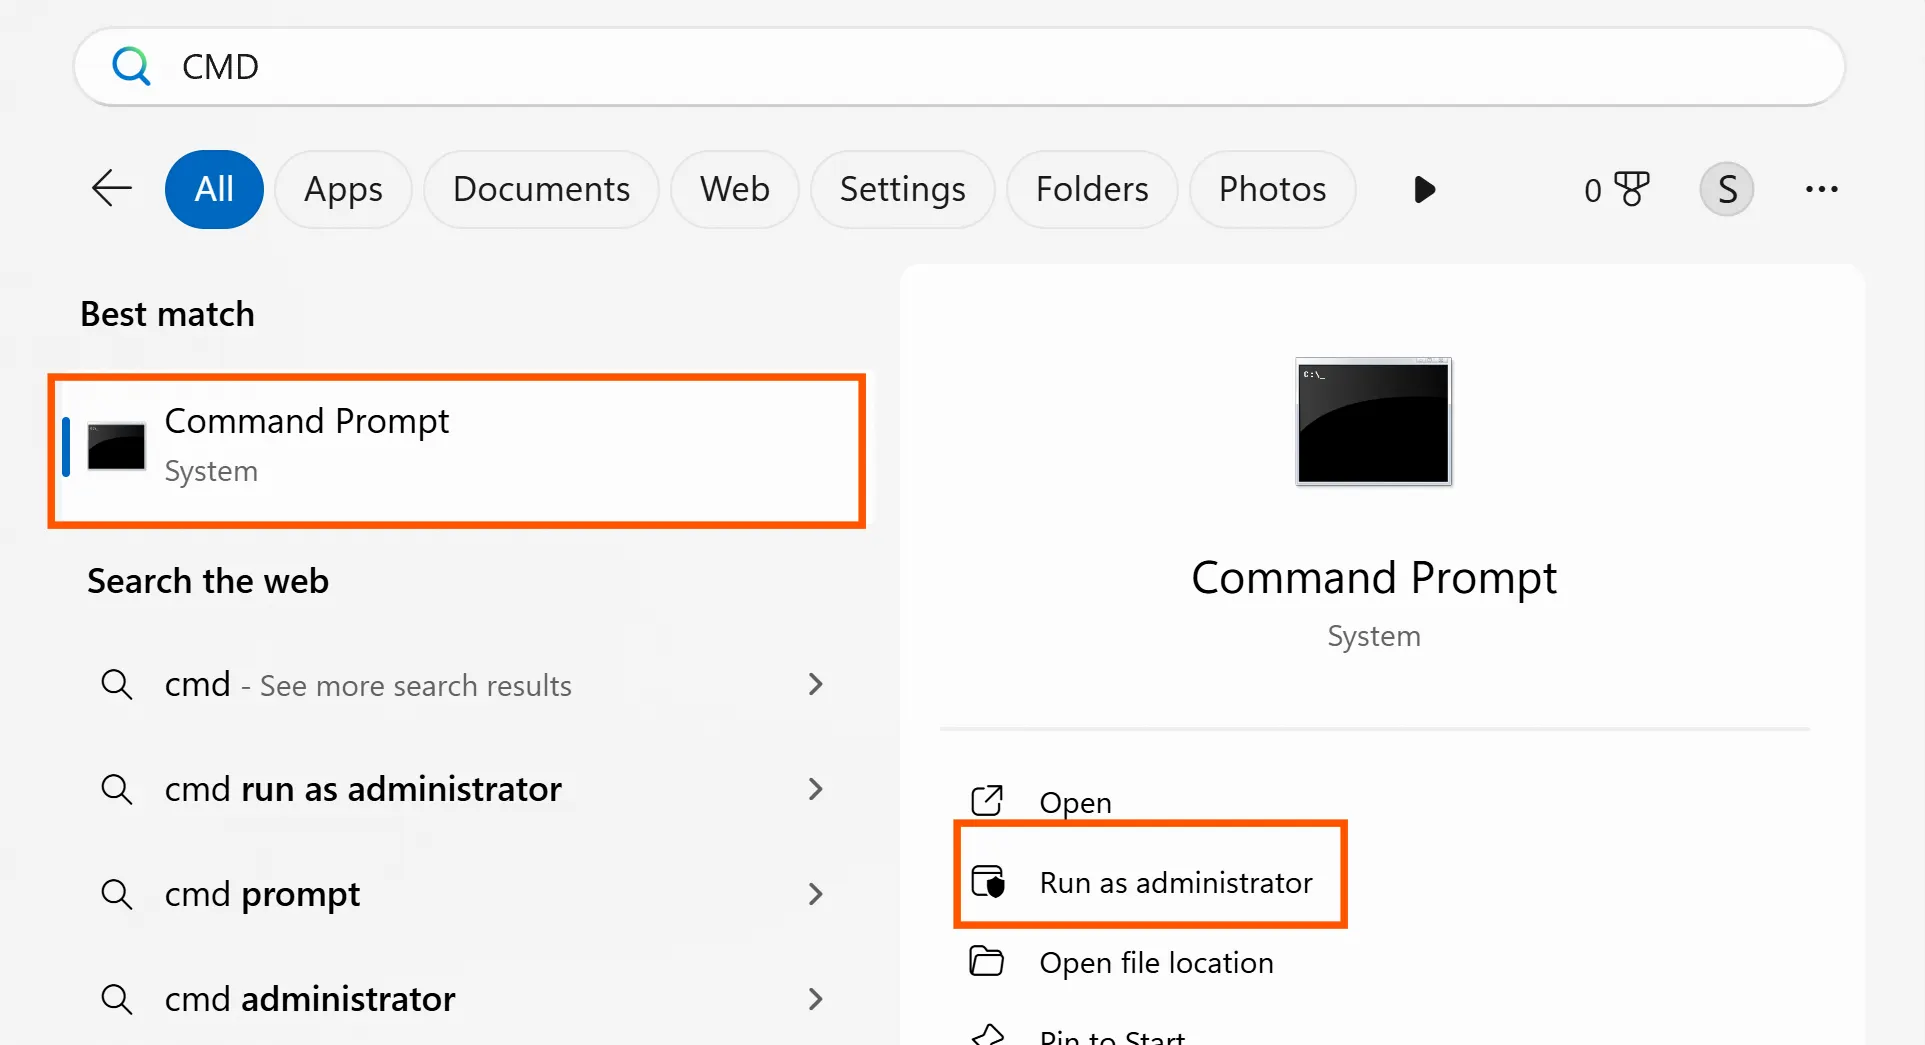Click search icon beside 'cmd - See more'
The image size is (1925, 1045).
117,685
